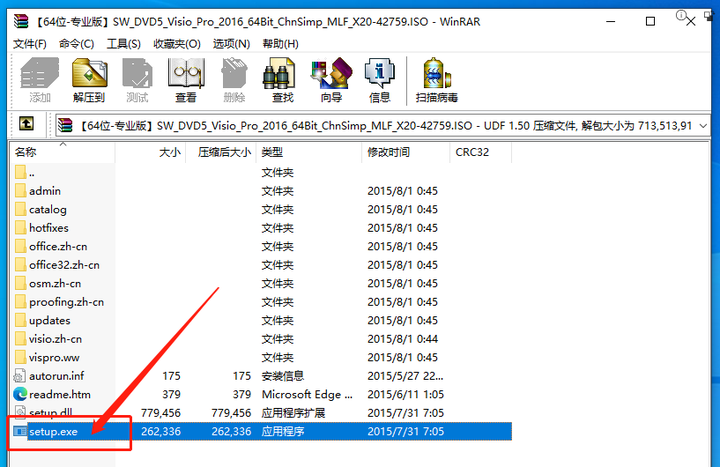Click the visio.zh-cn folder icon
The height and width of the screenshot is (467, 720).
pos(20,339)
